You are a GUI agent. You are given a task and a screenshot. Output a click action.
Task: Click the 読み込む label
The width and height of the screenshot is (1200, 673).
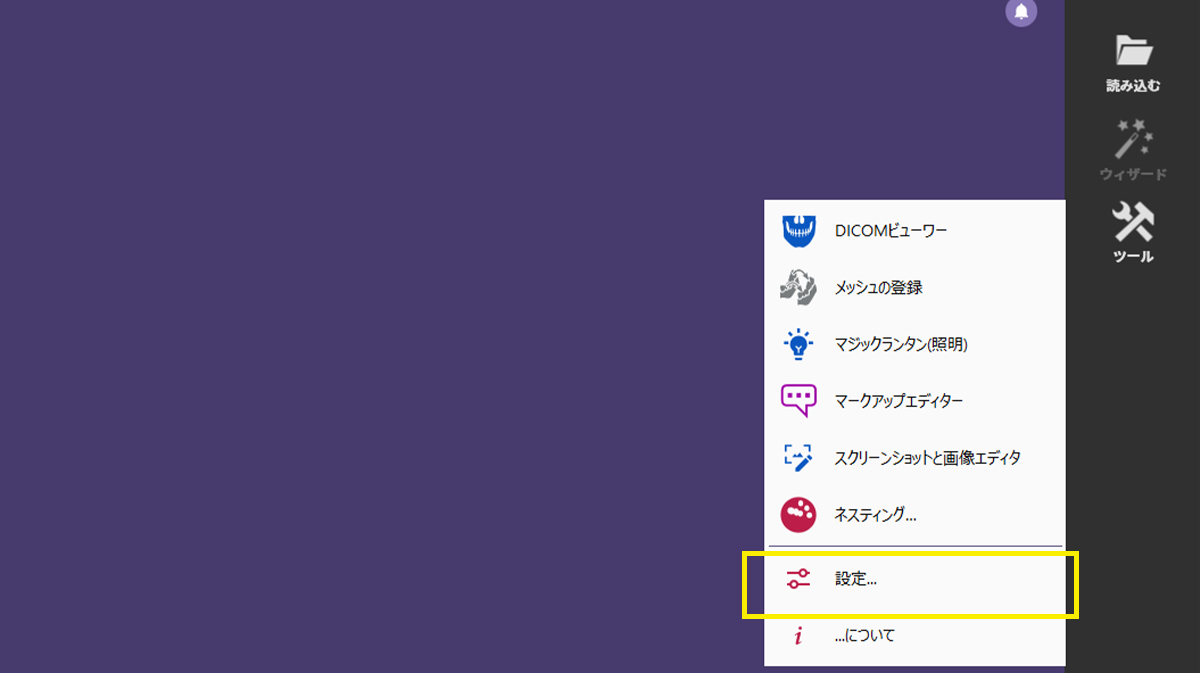1133,86
